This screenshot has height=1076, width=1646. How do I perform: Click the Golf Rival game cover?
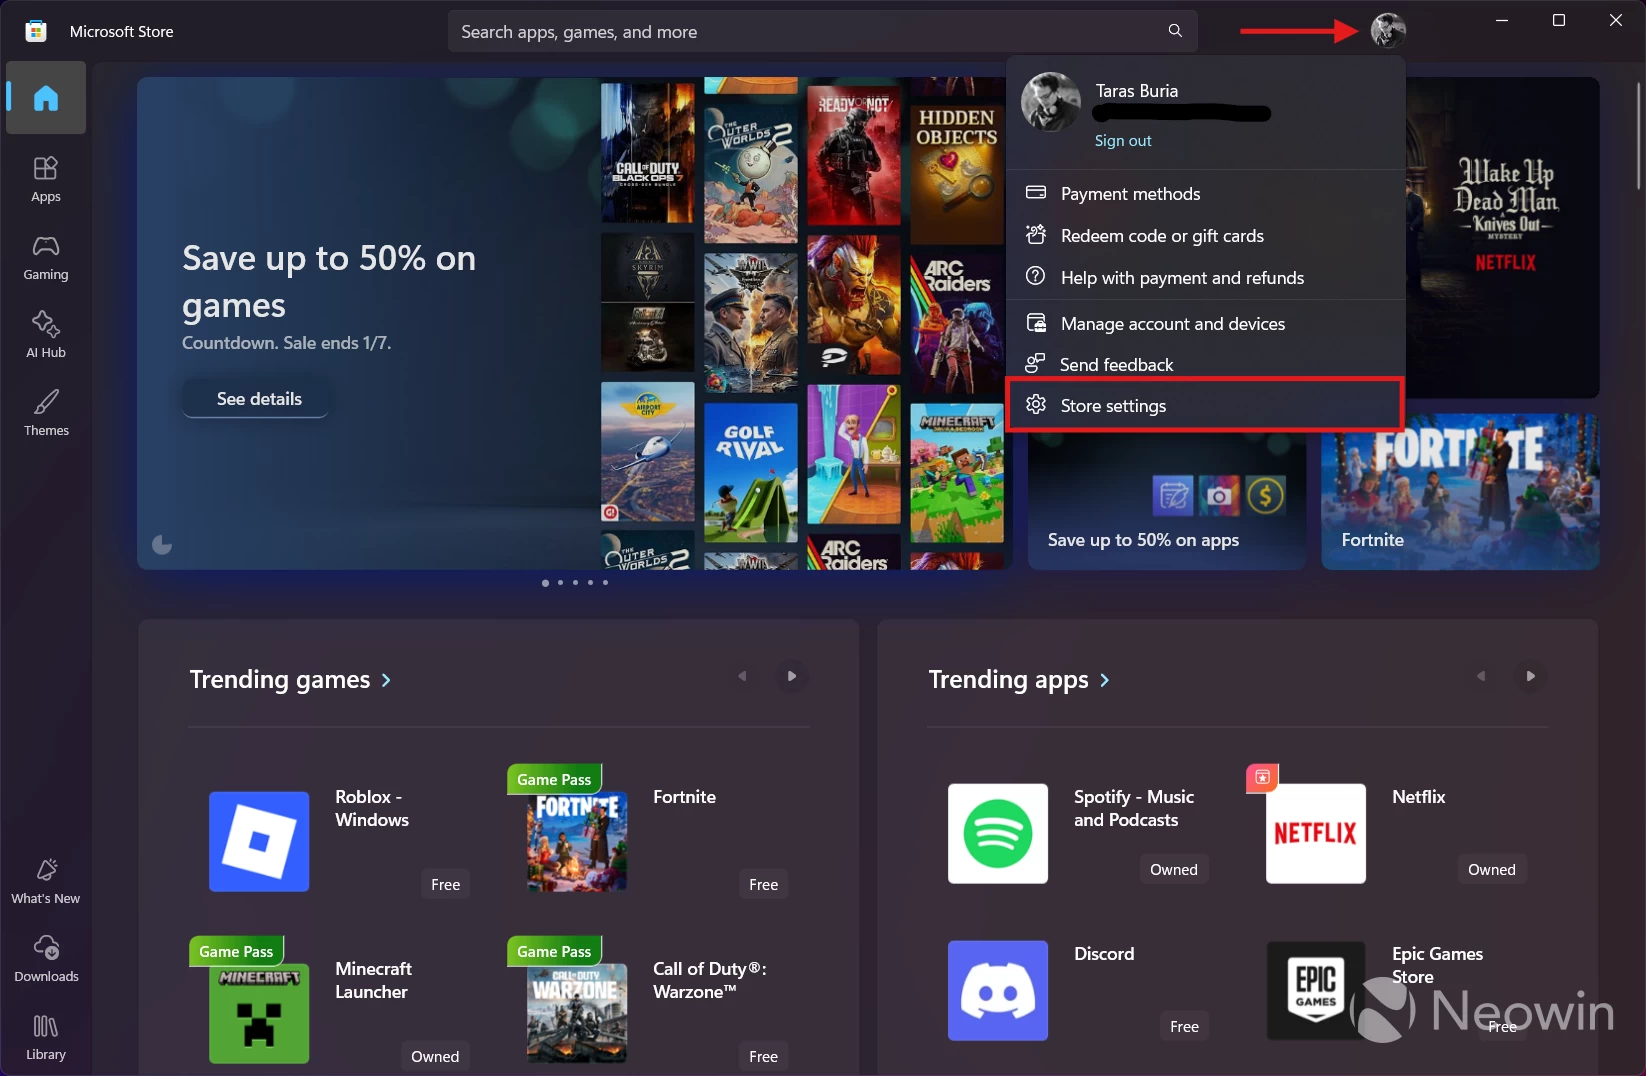[x=751, y=473]
